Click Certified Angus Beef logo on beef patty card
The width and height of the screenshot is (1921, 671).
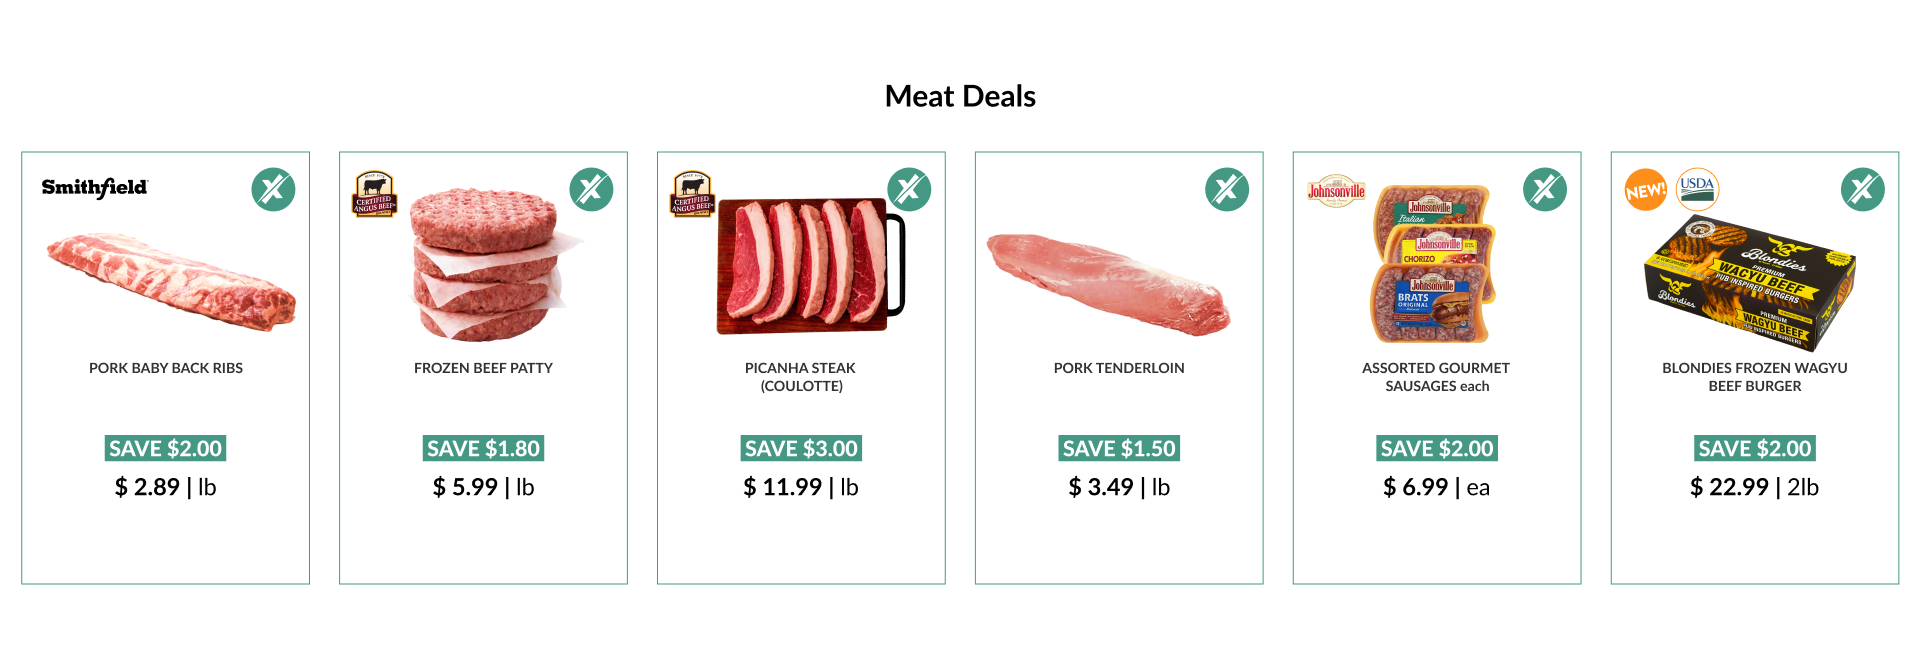coord(375,194)
